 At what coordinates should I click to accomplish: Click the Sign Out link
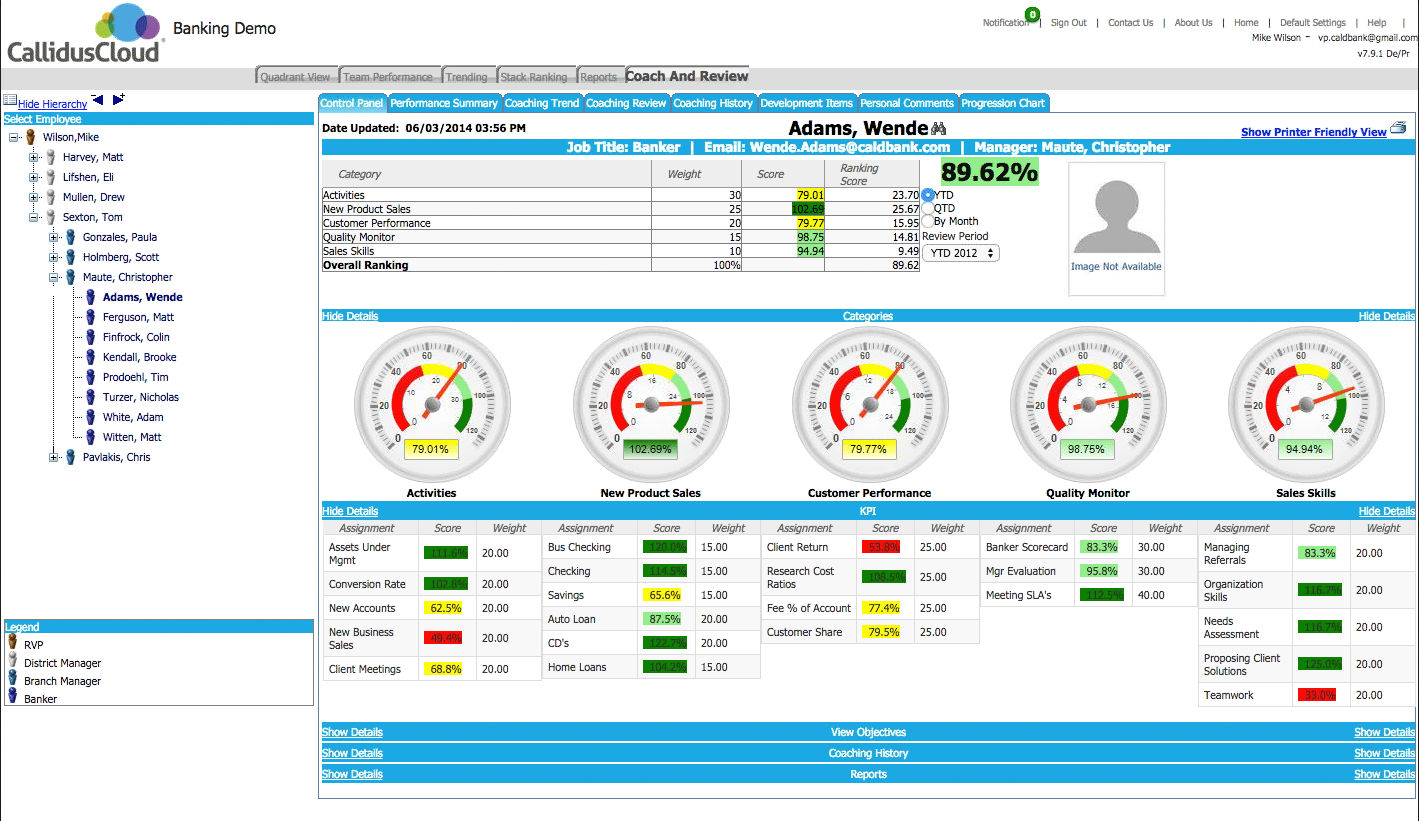1068,22
